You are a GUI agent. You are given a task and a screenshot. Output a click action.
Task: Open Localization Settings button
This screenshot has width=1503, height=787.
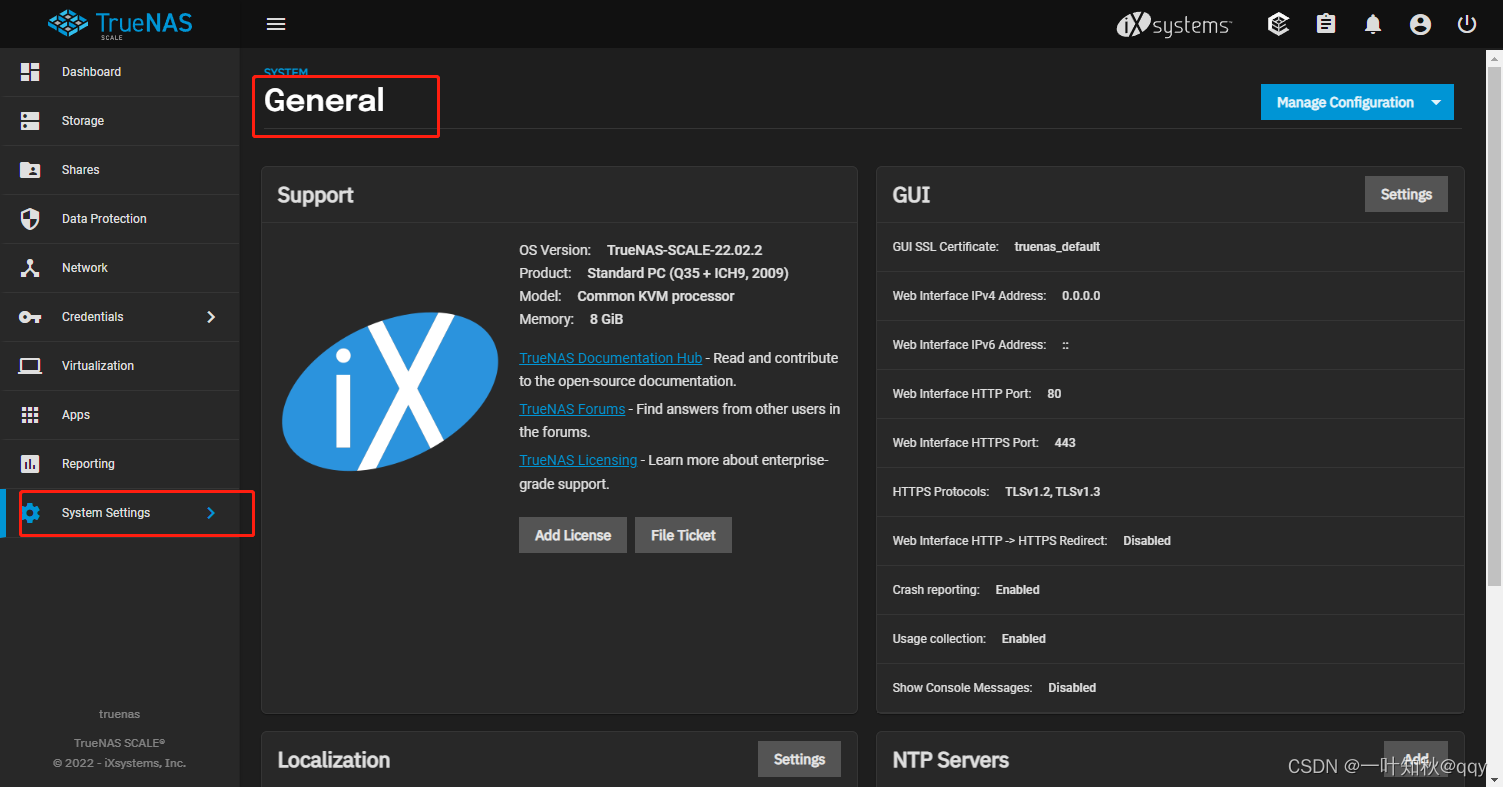[799, 759]
